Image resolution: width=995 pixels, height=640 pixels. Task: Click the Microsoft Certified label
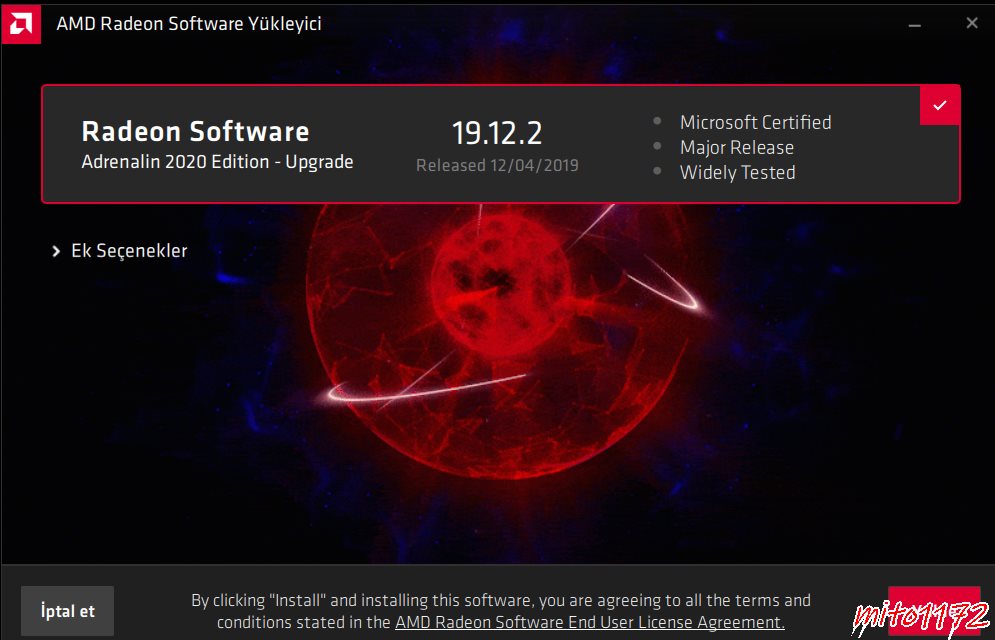pos(755,122)
